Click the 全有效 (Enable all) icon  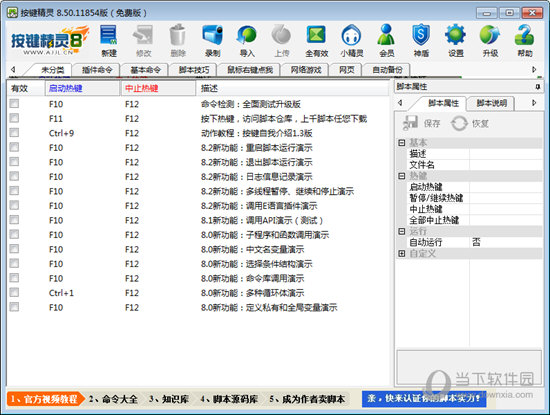316,41
